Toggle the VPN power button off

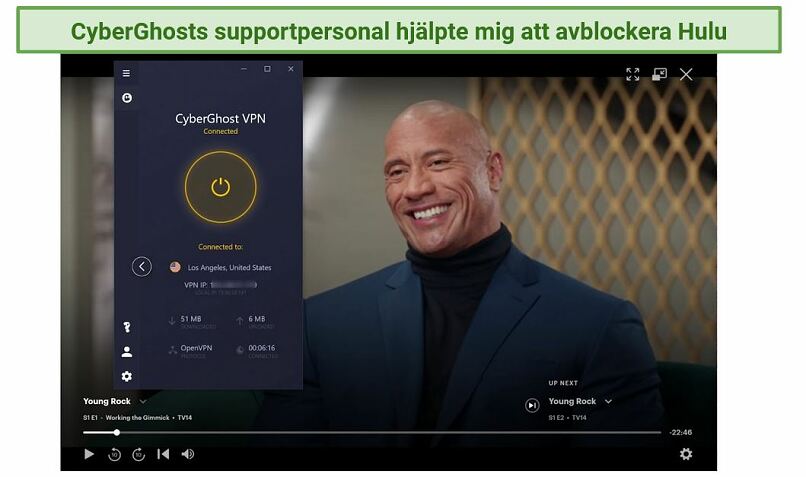tap(221, 187)
